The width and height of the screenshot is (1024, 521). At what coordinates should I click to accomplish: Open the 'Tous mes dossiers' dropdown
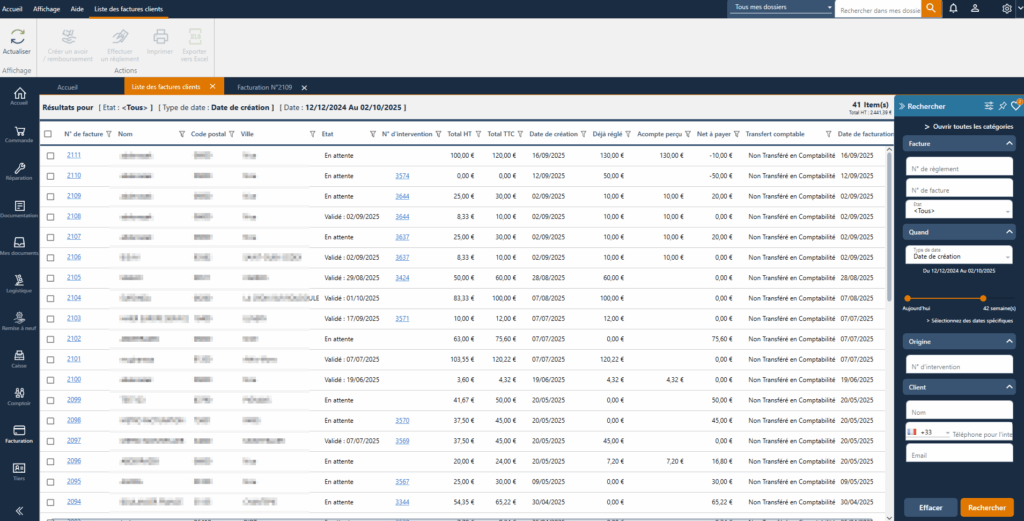tap(780, 8)
